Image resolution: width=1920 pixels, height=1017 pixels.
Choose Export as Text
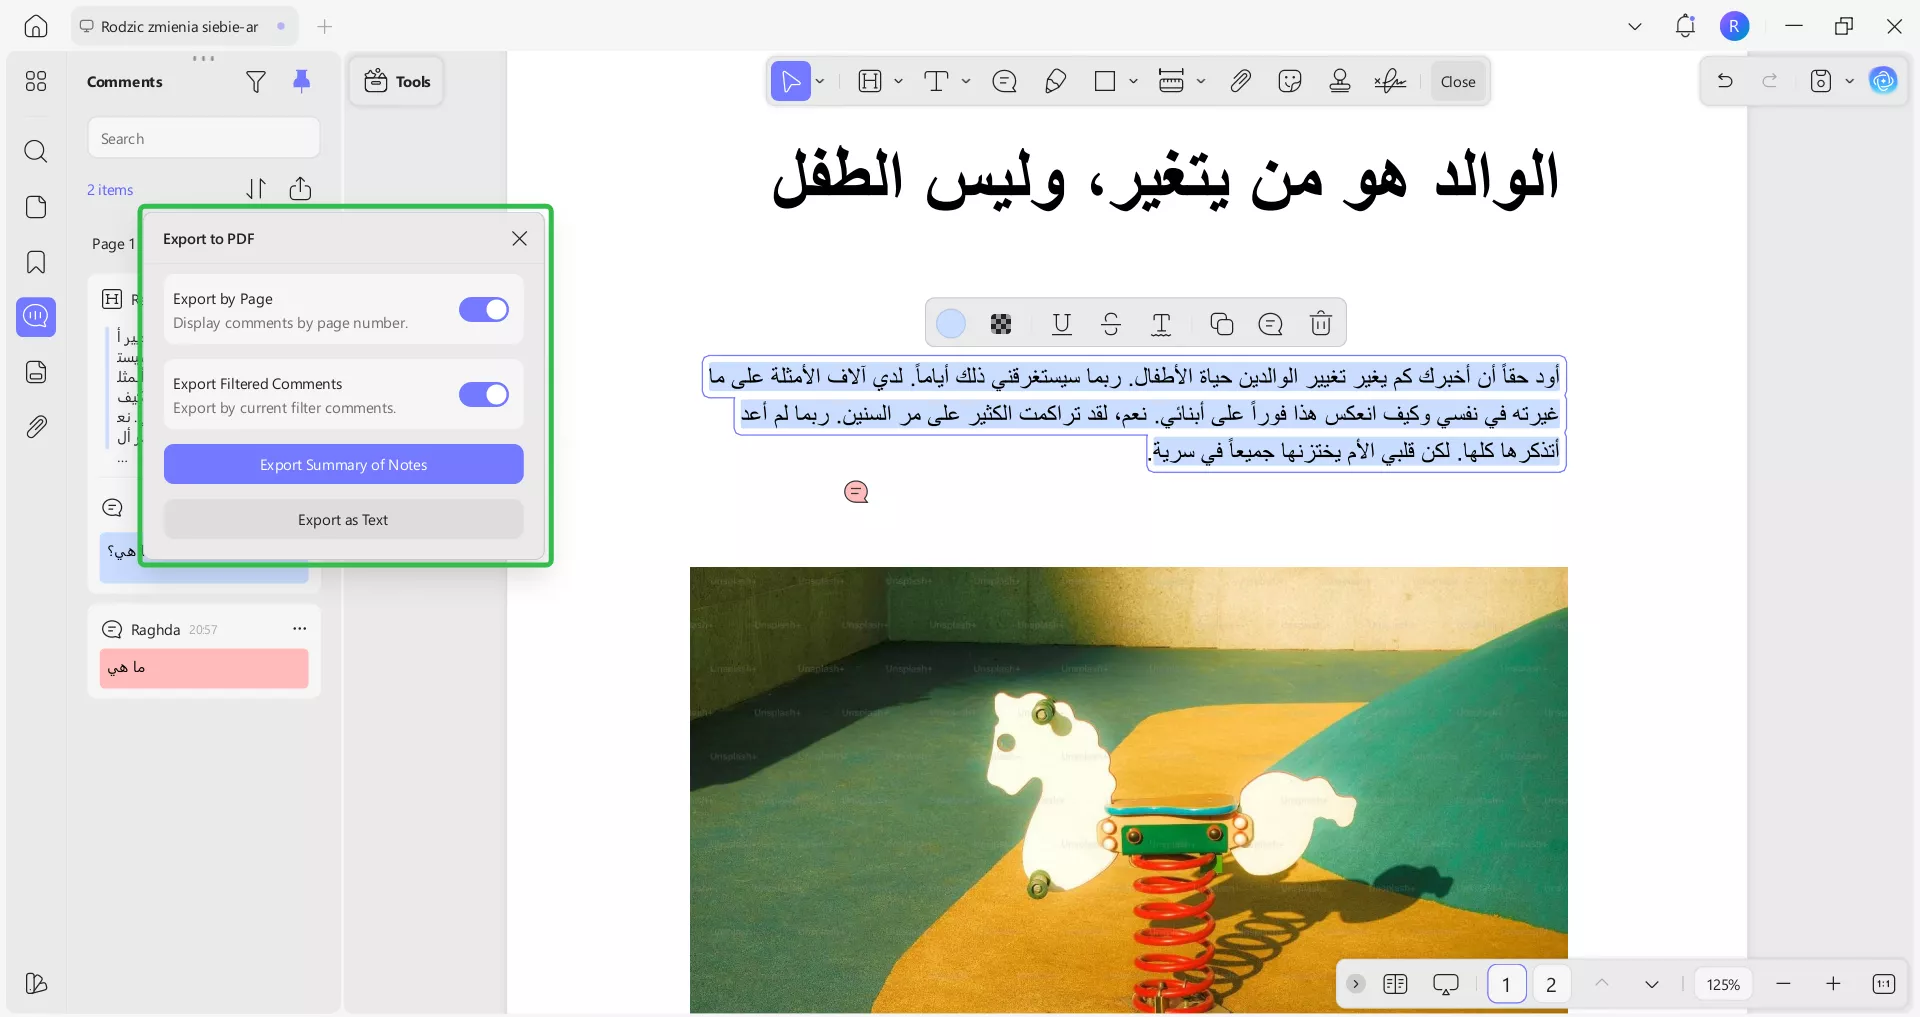click(x=343, y=519)
